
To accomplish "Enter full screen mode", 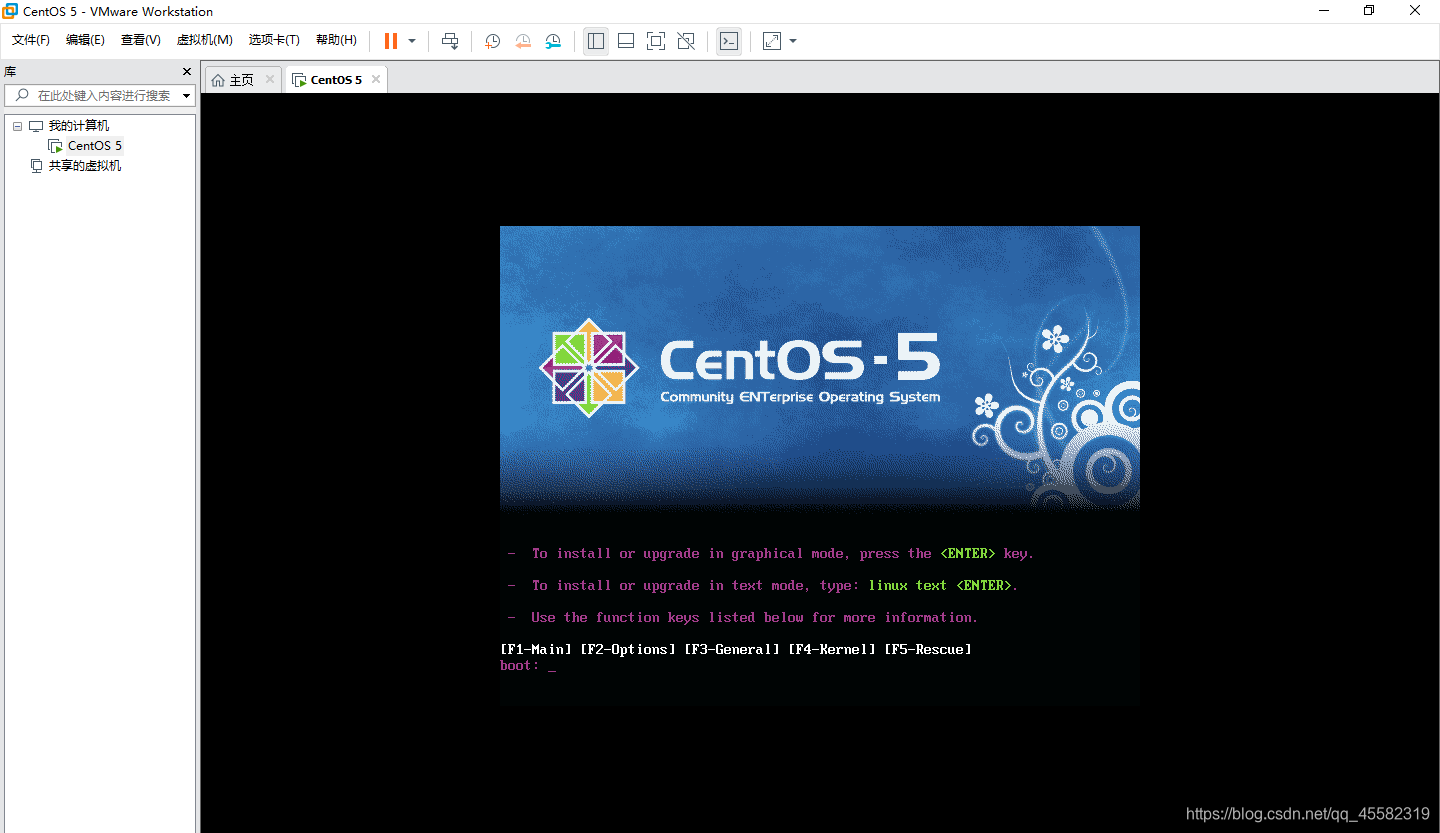I will 656,41.
